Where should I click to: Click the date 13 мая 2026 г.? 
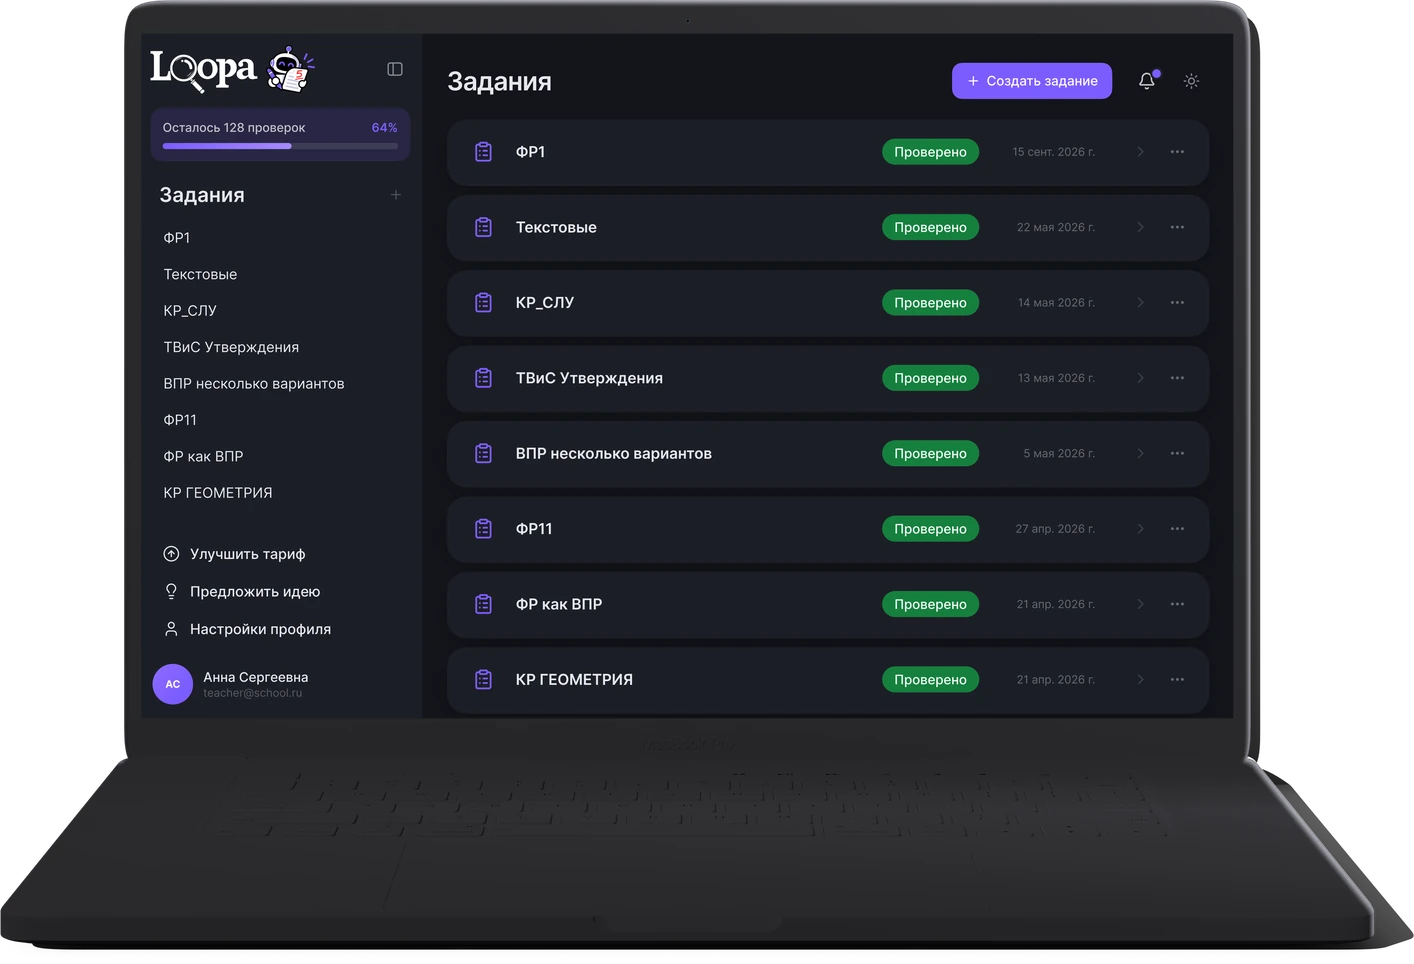pyautogui.click(x=1056, y=378)
